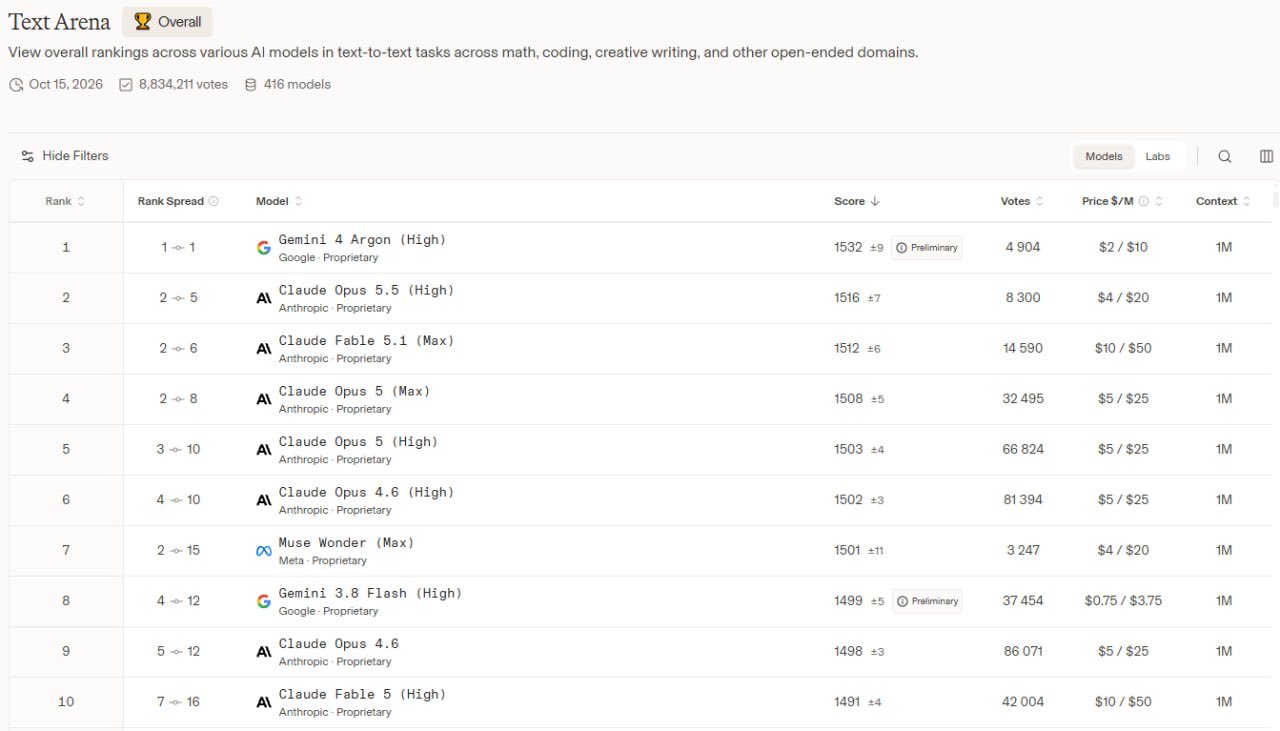Sort the table by Context column
The height and width of the screenshot is (731, 1280).
[1223, 201]
